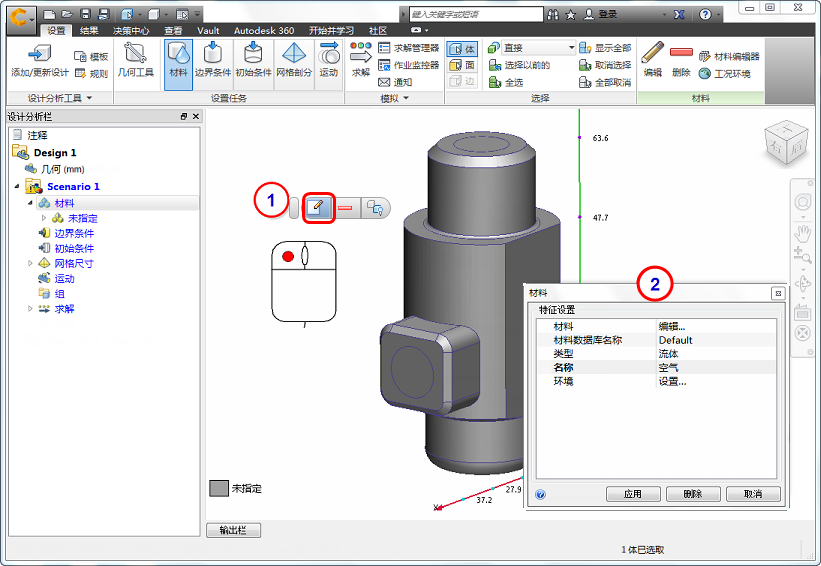This screenshot has height=566, width=821.
Task: Switch to the Autodesk 360 tab
Action: 264,30
